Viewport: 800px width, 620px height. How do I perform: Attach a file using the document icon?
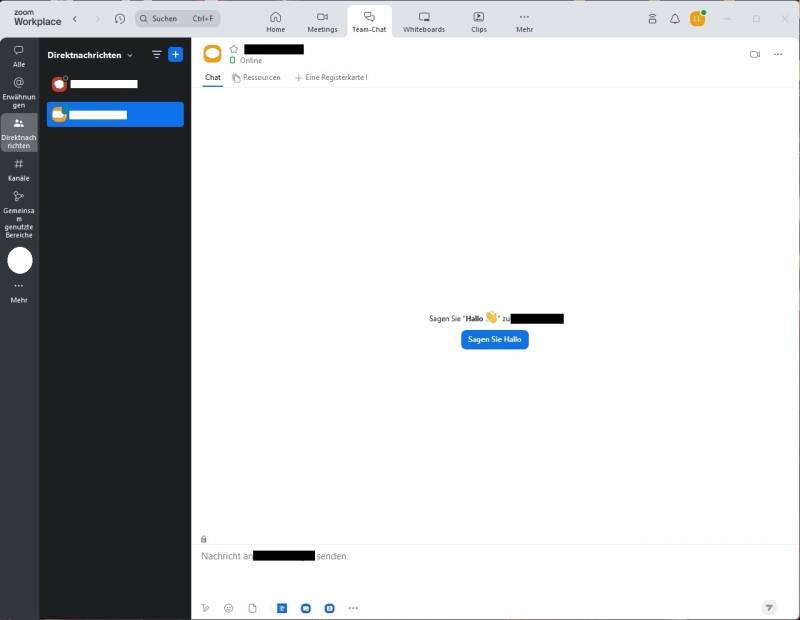point(253,607)
